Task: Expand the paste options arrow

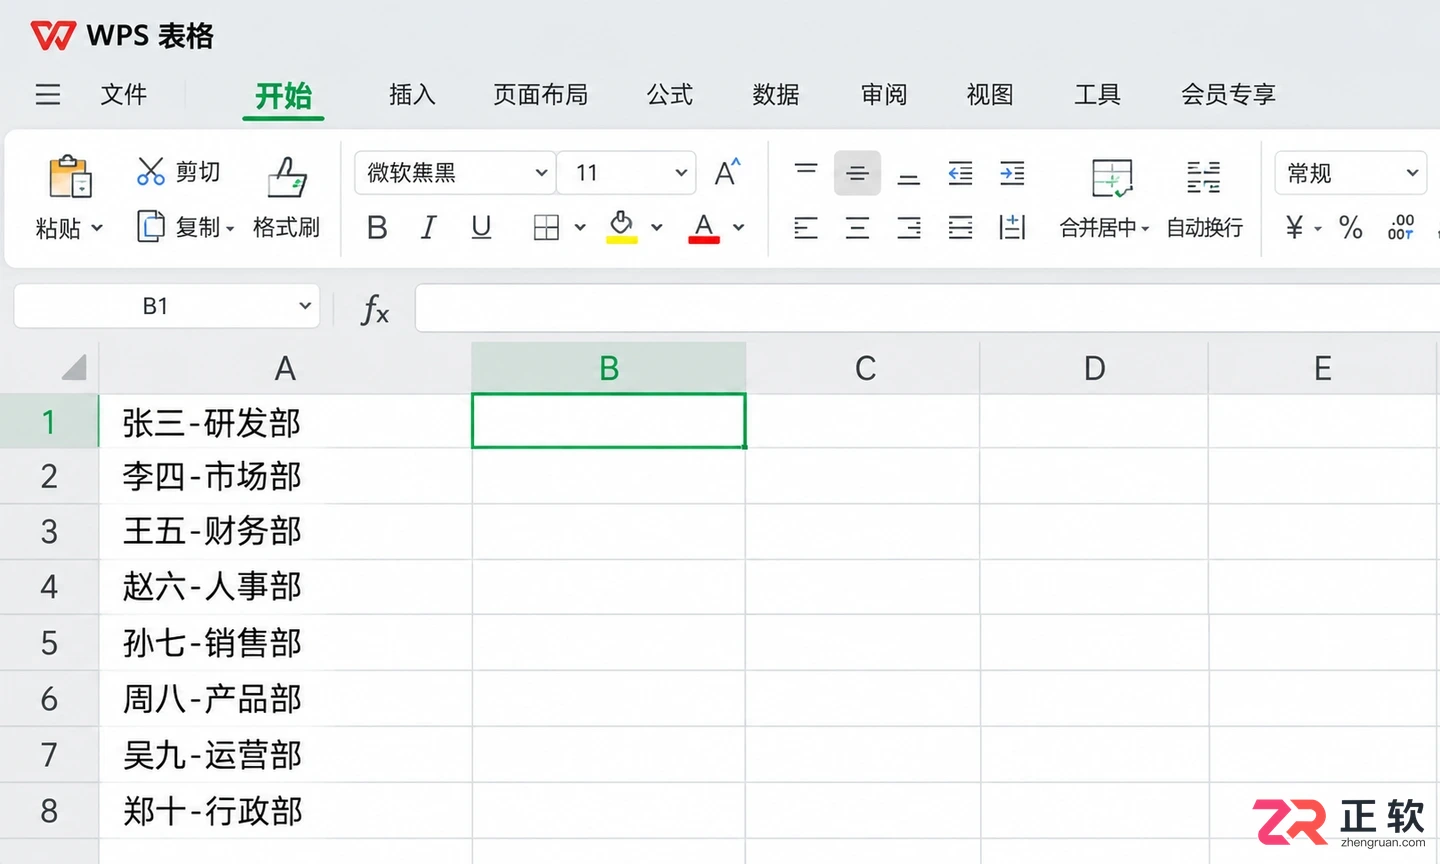Action: tap(97, 228)
